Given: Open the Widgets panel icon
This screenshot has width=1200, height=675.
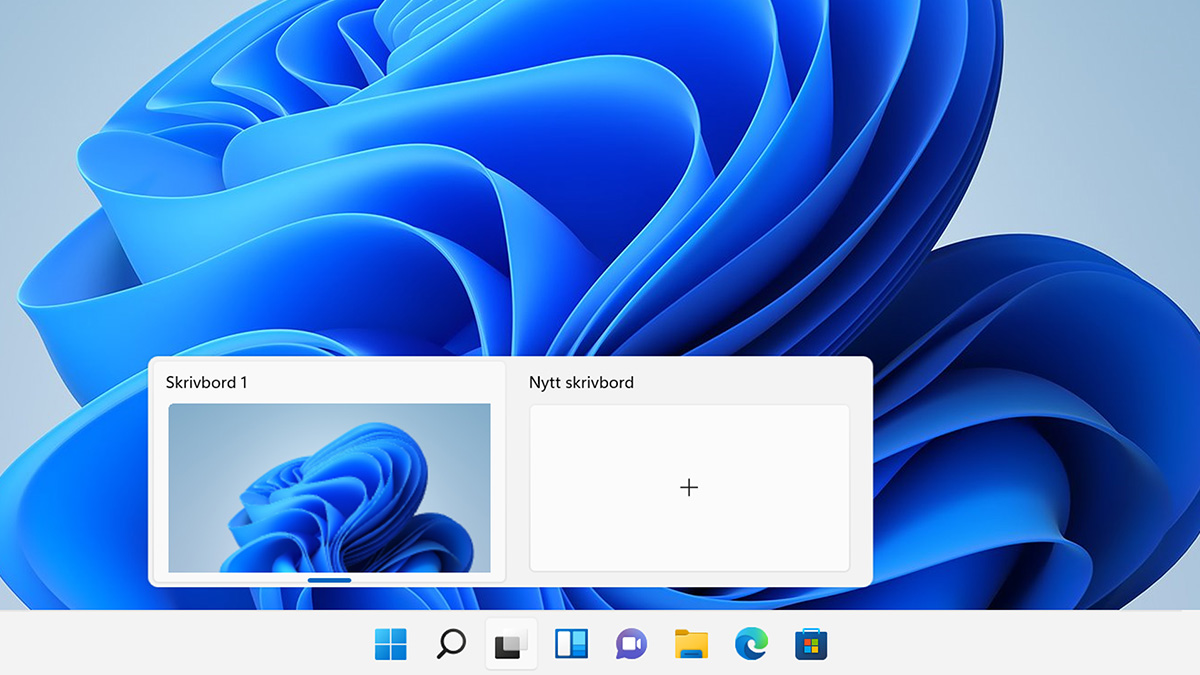Looking at the screenshot, I should [x=571, y=644].
